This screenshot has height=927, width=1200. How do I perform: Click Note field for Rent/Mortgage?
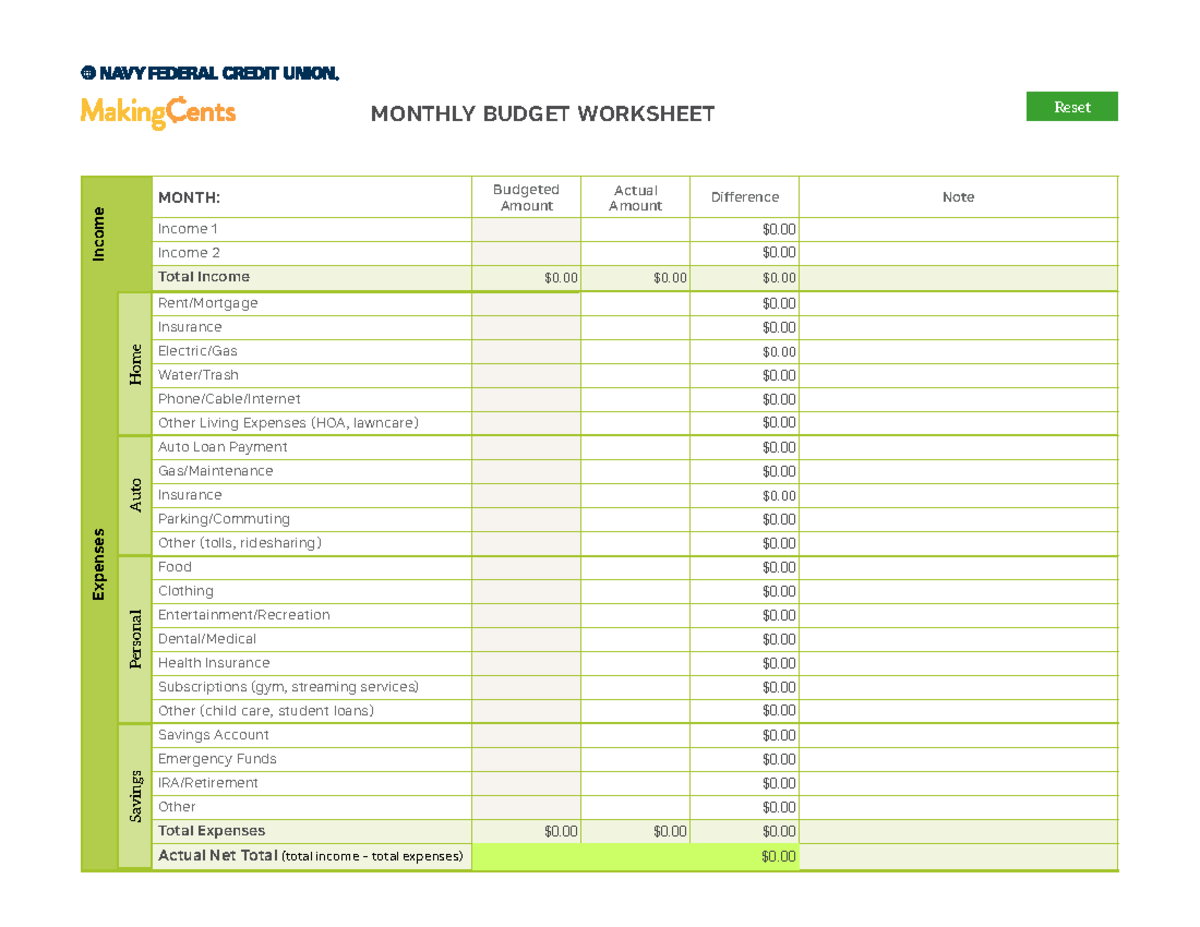pos(958,303)
